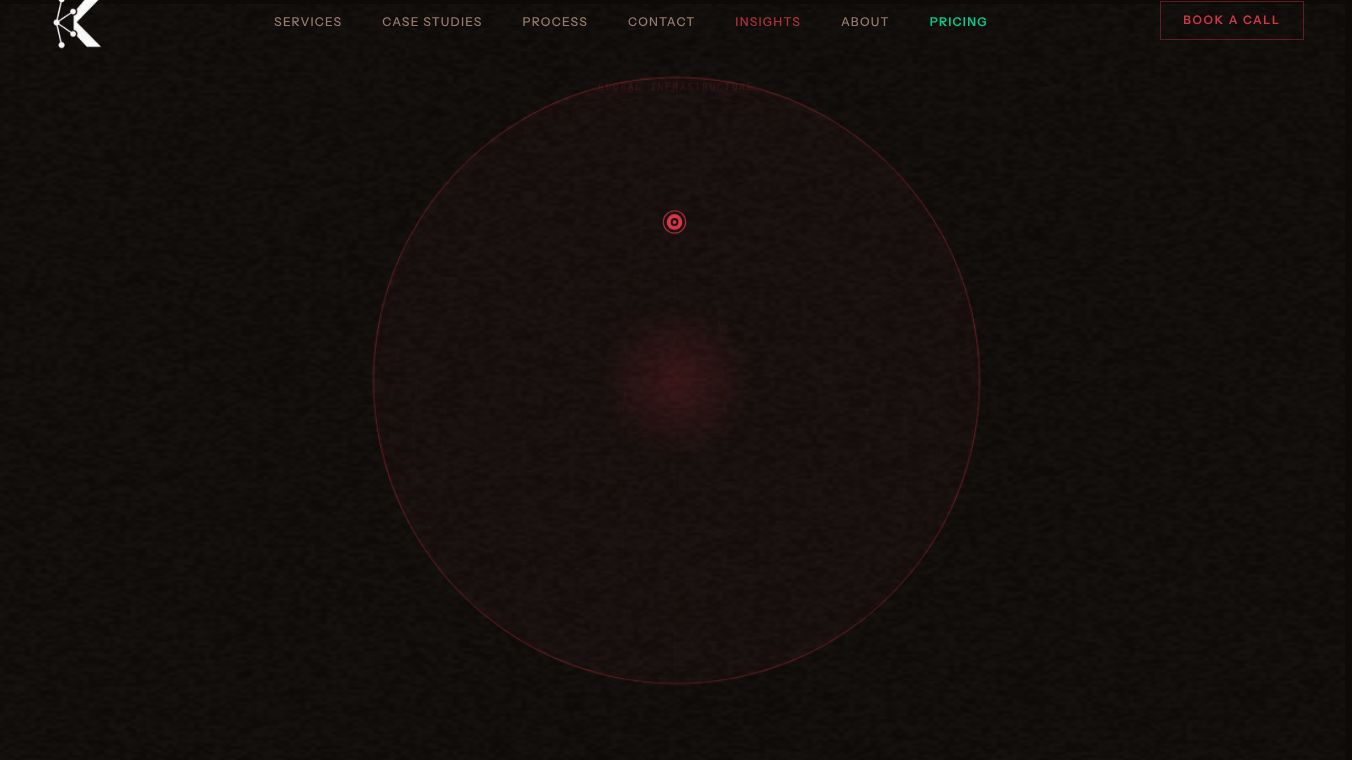Image resolution: width=1352 pixels, height=760 pixels.
Task: Select Process in the navigation bar
Action: pos(555,21)
